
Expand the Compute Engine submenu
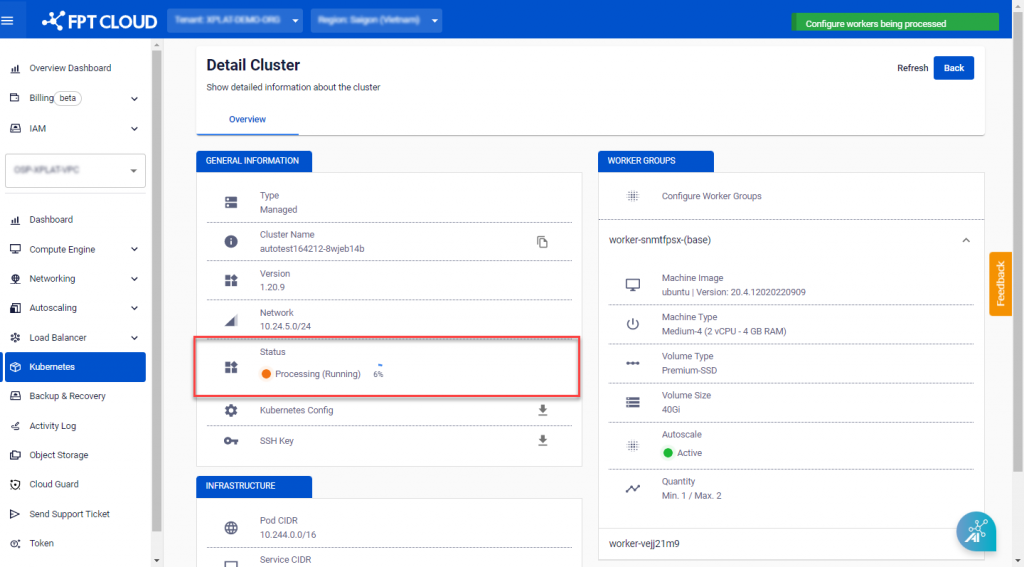(x=134, y=249)
